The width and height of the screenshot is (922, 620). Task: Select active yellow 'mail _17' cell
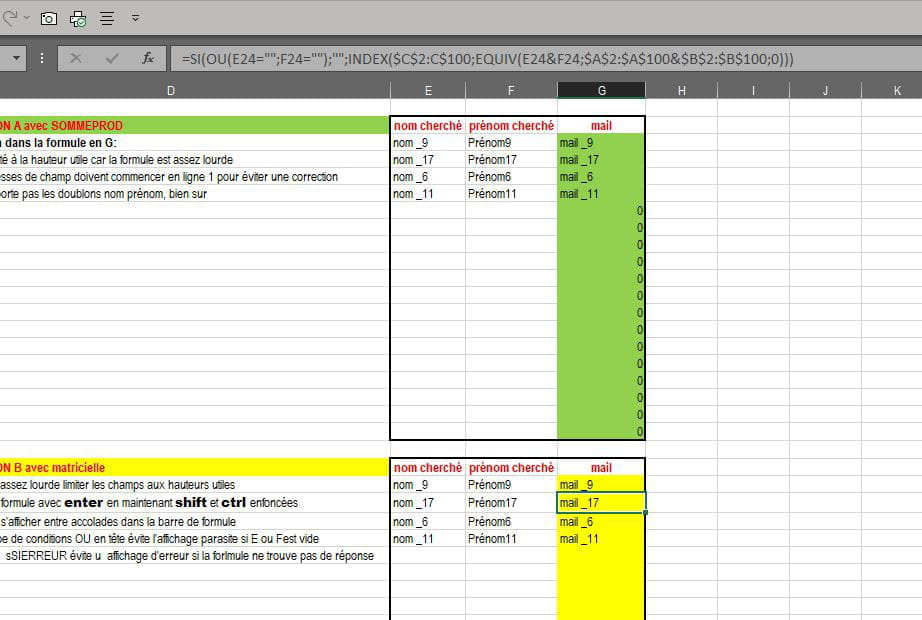(601, 503)
